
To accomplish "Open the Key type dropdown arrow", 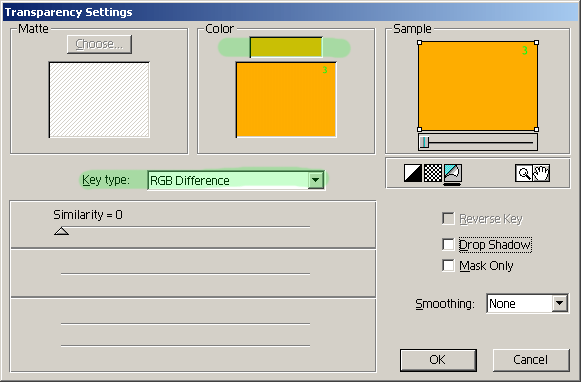I will click(x=316, y=180).
